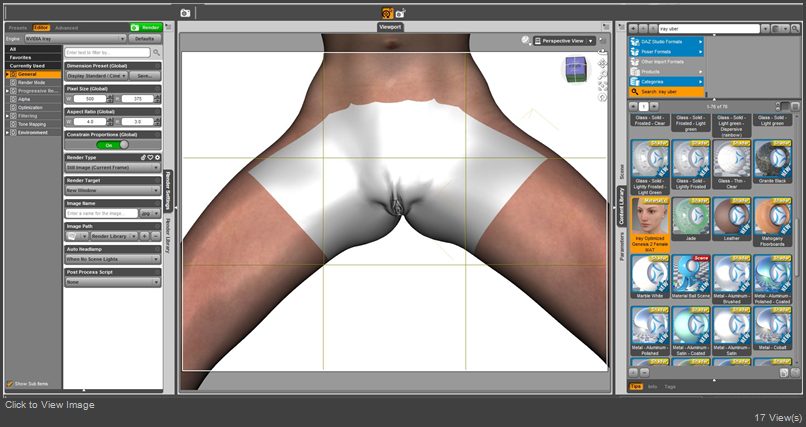This screenshot has height=427, width=806.
Task: Select Other Import Formats entry
Action: tap(666, 62)
